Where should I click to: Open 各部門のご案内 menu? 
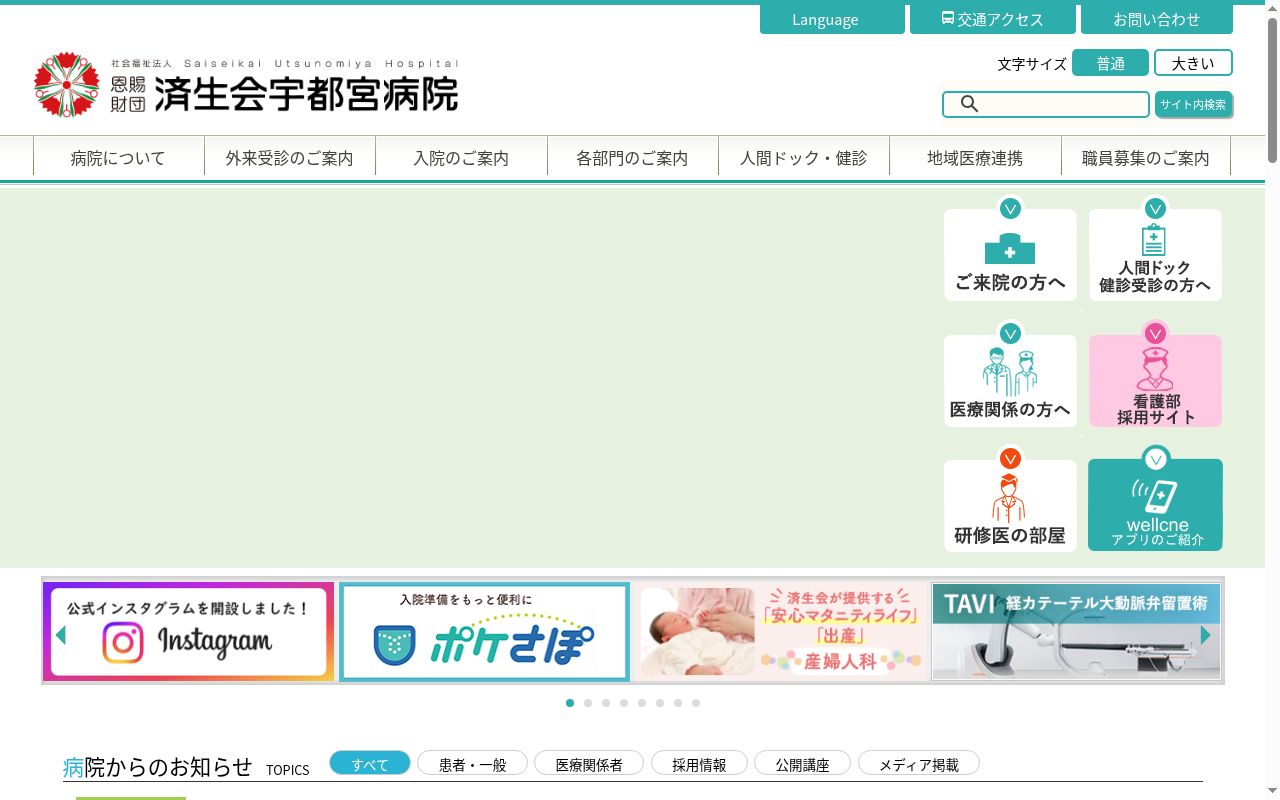coord(632,157)
